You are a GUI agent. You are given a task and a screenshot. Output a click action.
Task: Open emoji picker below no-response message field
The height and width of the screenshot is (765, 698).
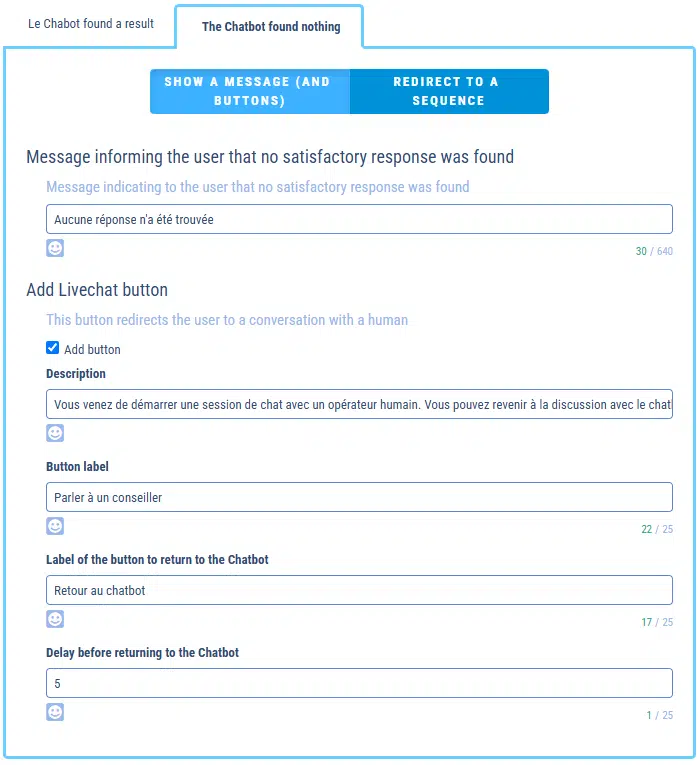(x=56, y=247)
